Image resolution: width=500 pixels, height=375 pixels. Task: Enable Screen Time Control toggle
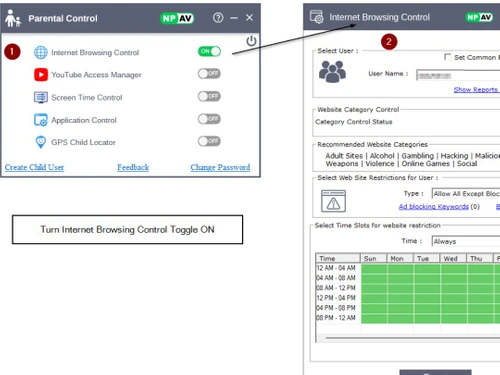coord(209,96)
